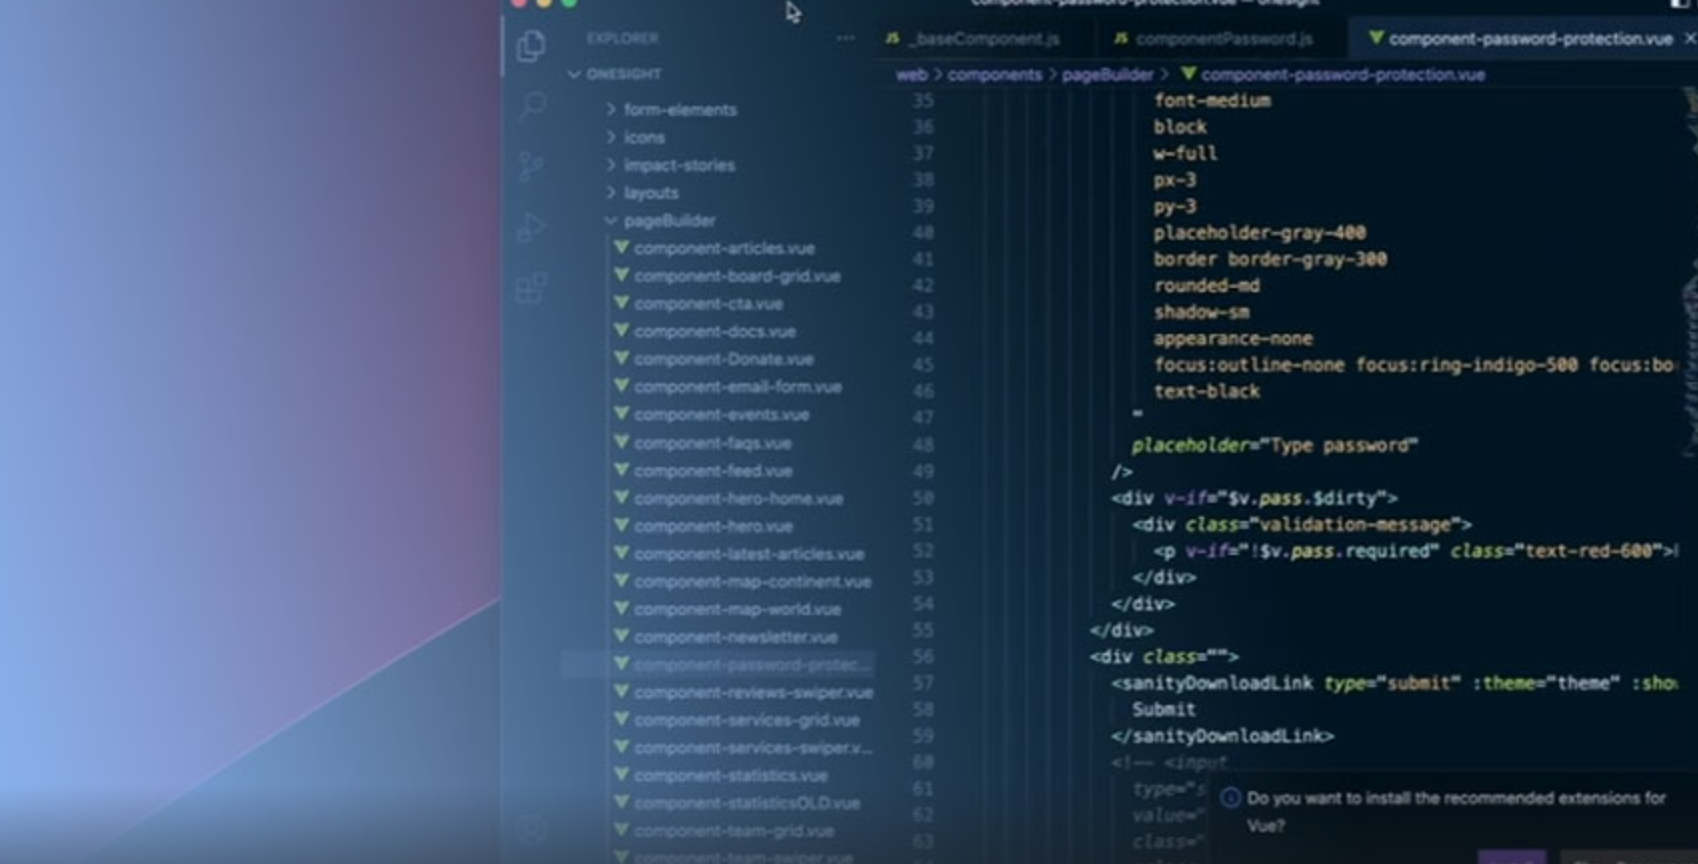This screenshot has height=864, width=1698.
Task: Click 'components' breadcrumb segment
Action: click(994, 74)
